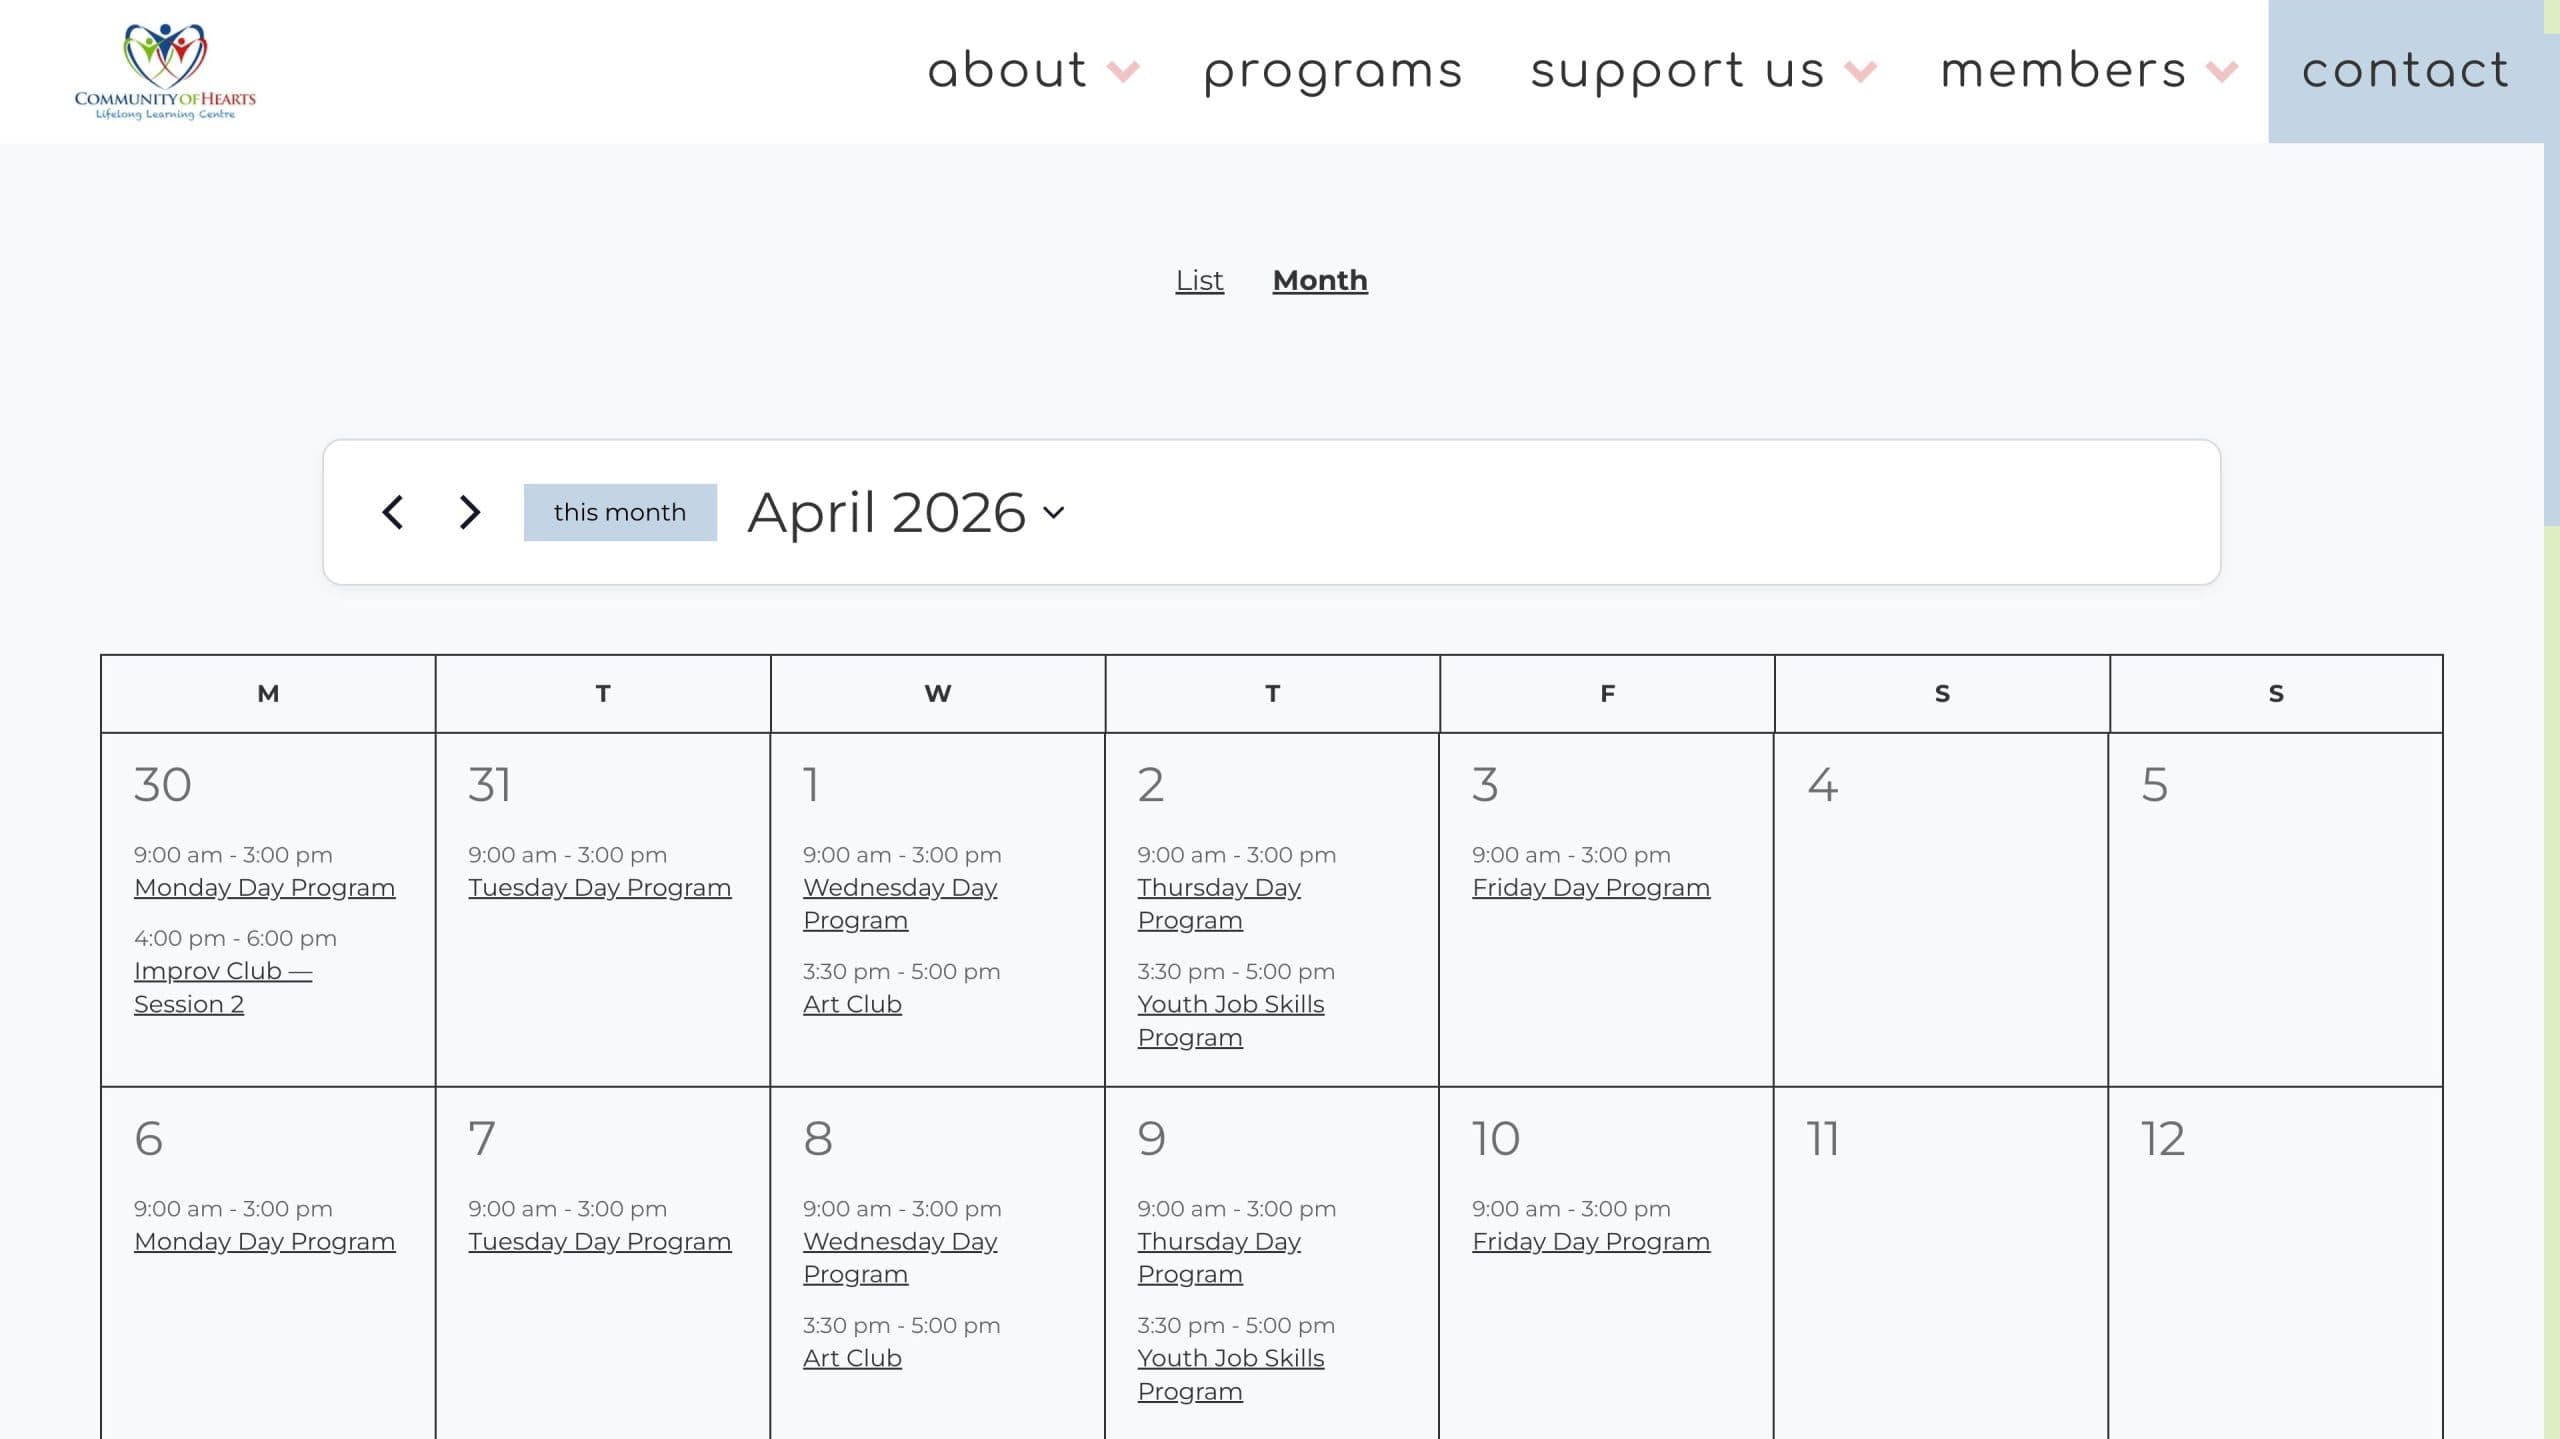Switch to List view
Viewport: 2560px width, 1439px height.
pos(1199,281)
